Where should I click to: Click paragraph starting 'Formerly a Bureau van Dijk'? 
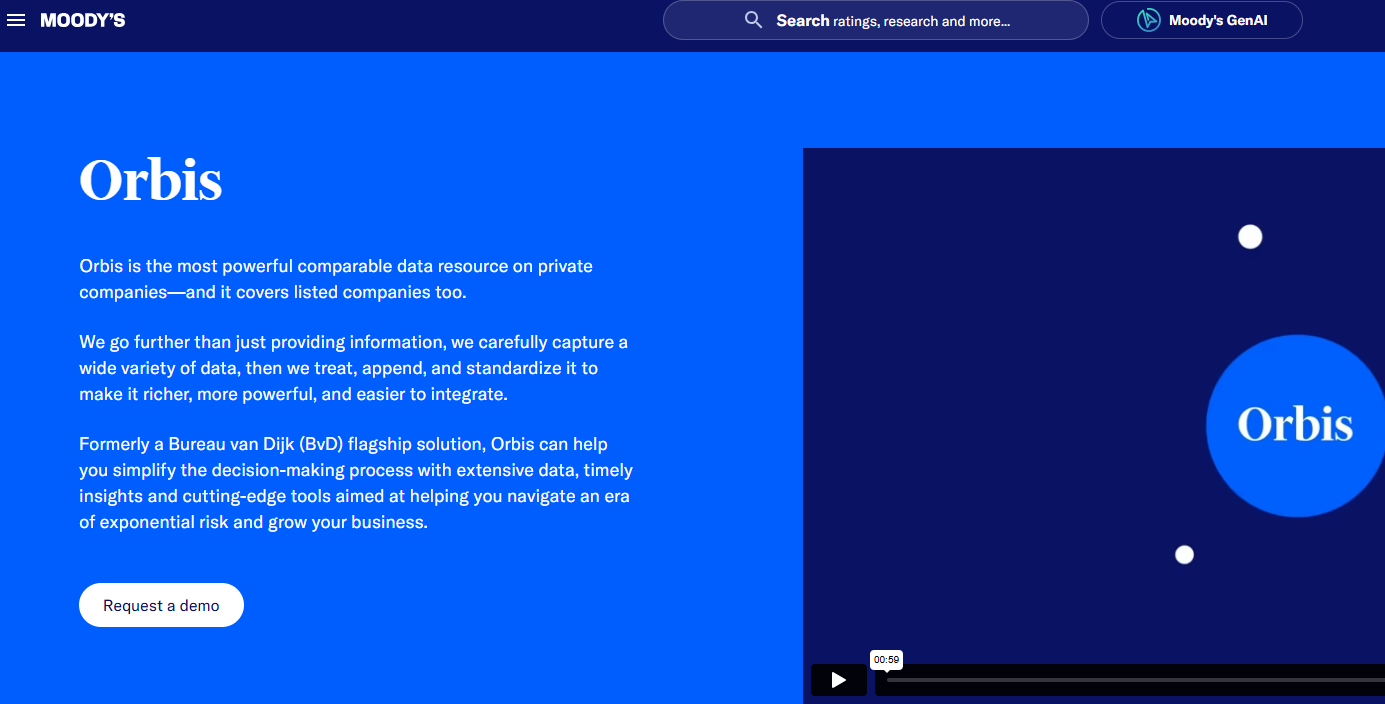pyautogui.click(x=356, y=483)
